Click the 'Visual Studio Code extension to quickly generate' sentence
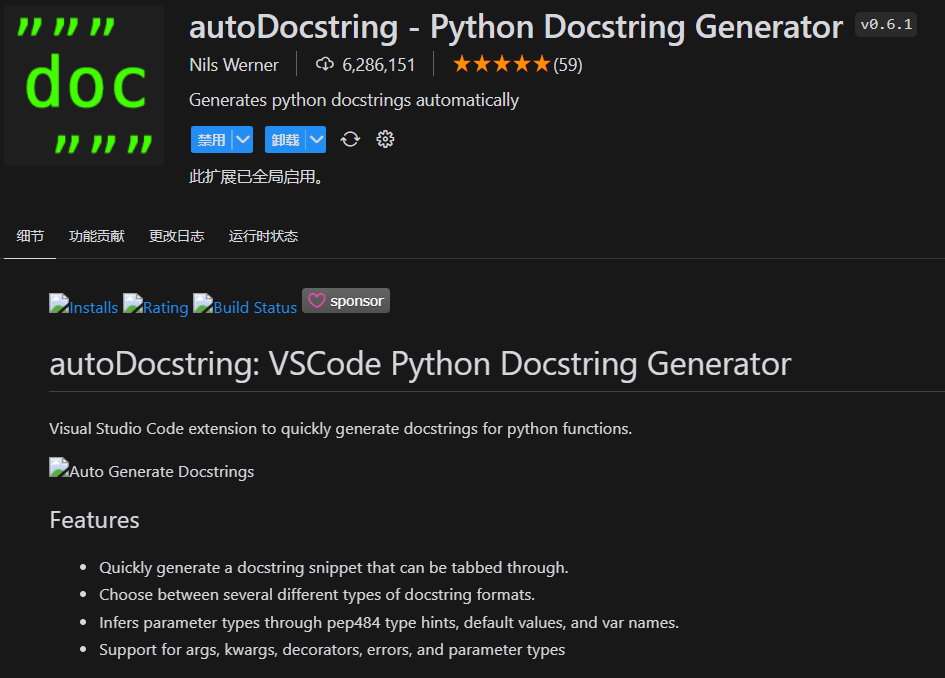The height and width of the screenshot is (678, 945). (x=341, y=428)
